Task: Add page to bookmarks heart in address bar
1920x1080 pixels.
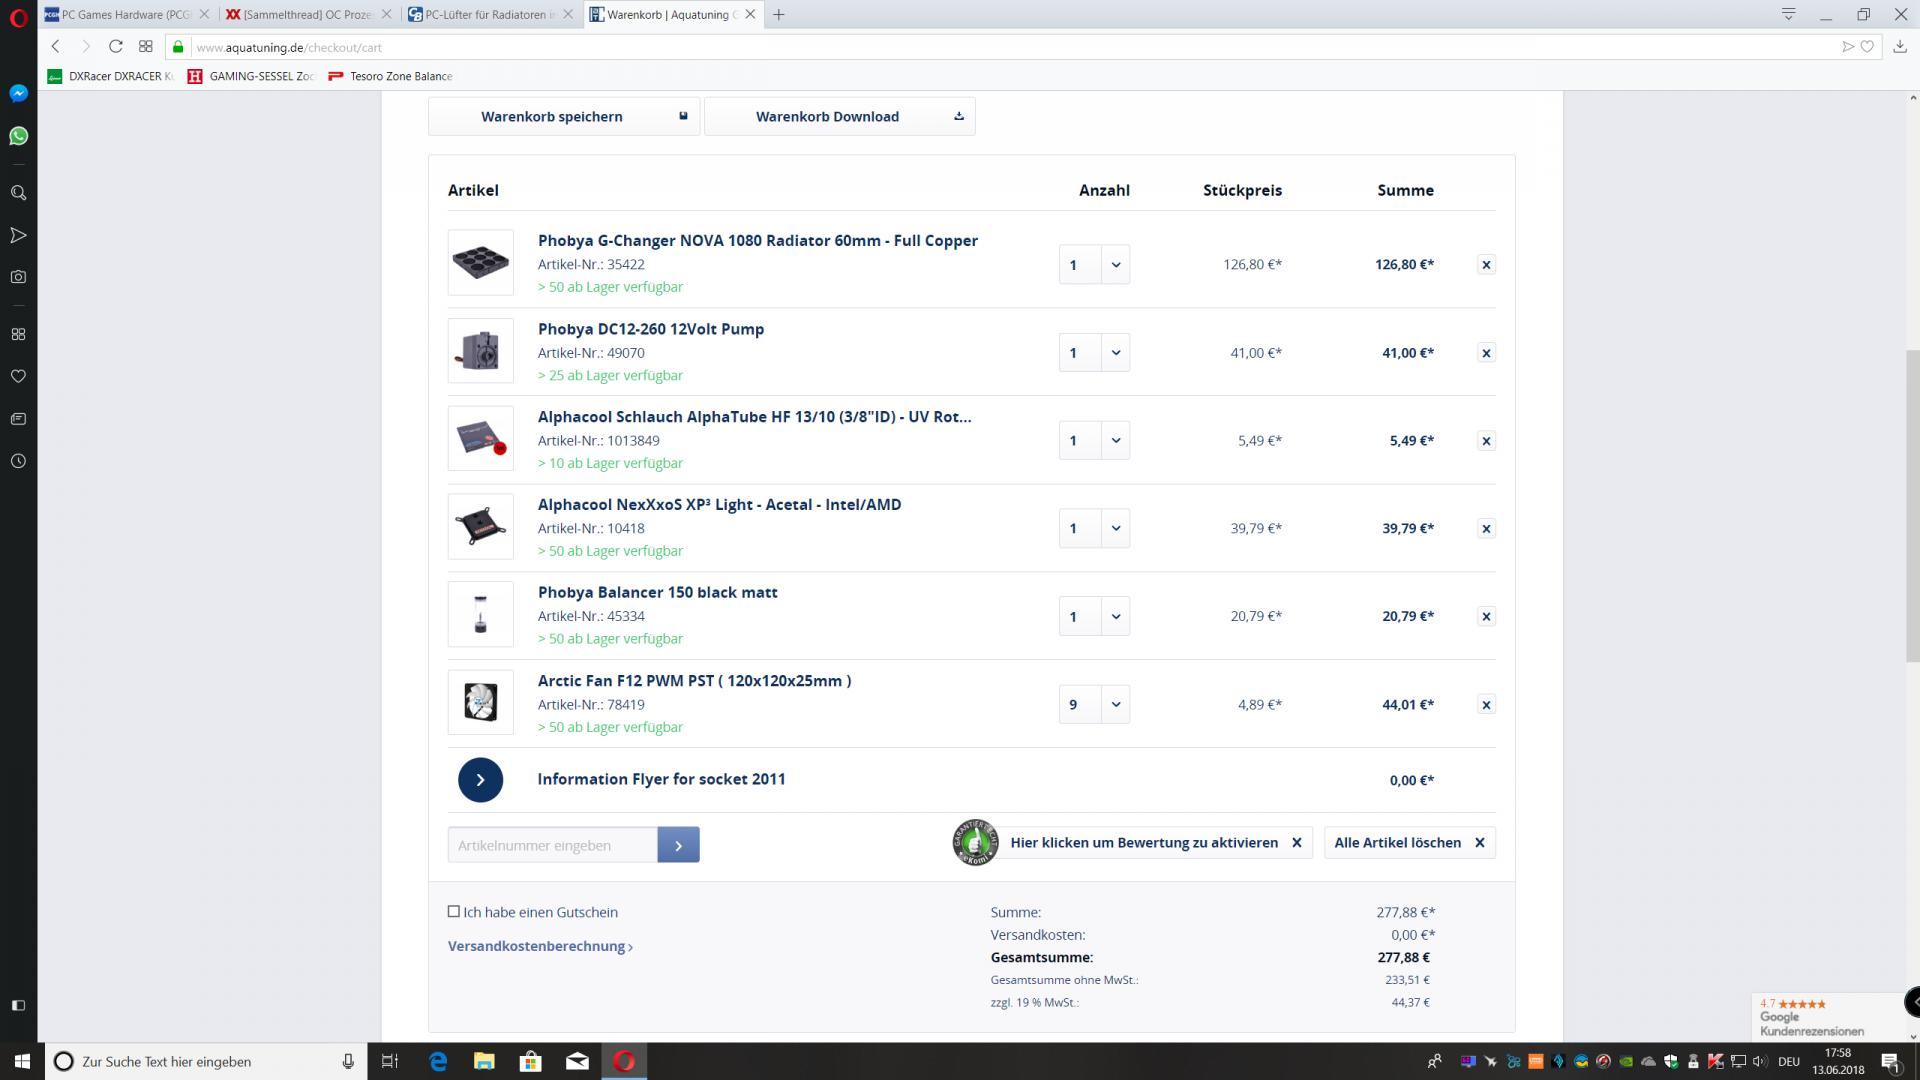Action: (1867, 47)
